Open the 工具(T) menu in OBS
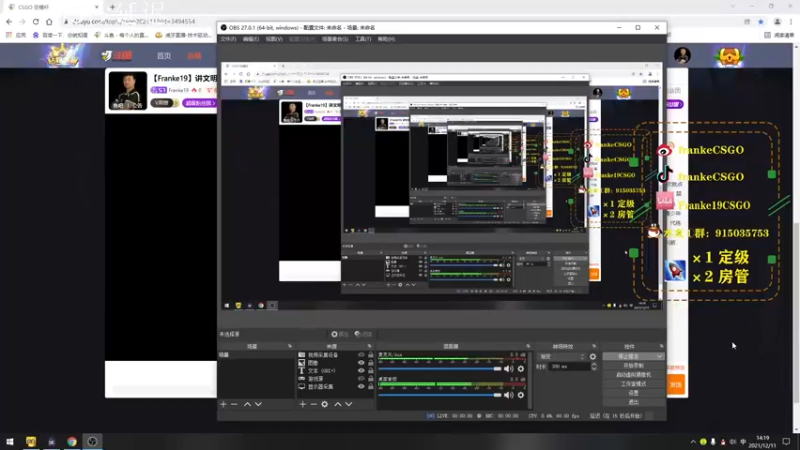Screen dimensions: 800x450 coord(363,39)
